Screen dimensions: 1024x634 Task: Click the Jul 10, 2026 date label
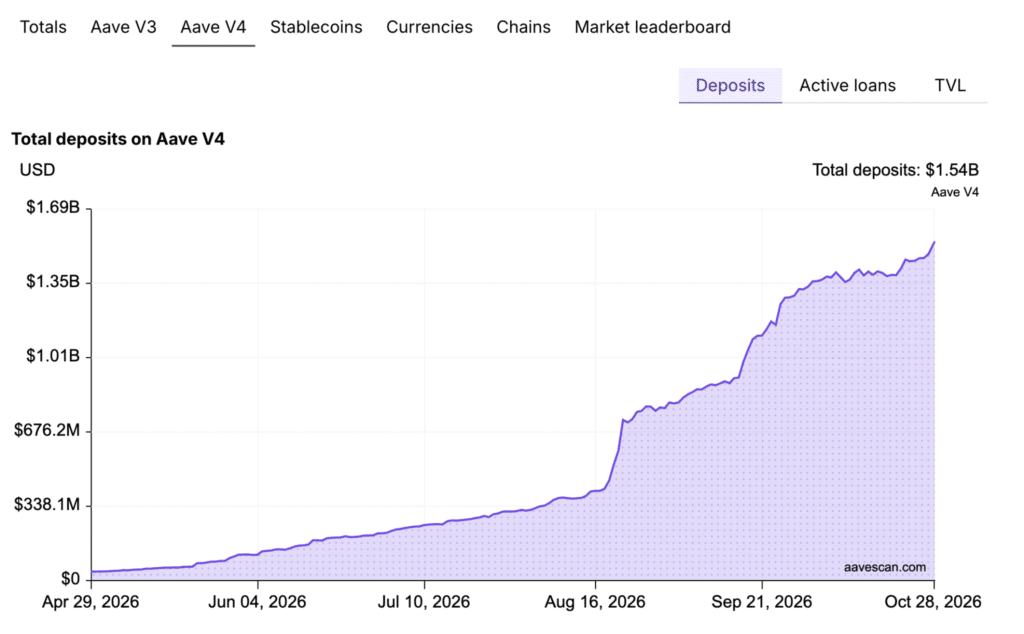tap(424, 602)
